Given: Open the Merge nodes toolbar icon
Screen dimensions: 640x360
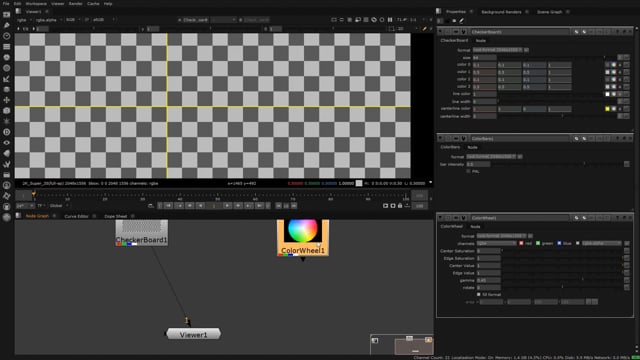Looking at the screenshot, I should [7, 89].
